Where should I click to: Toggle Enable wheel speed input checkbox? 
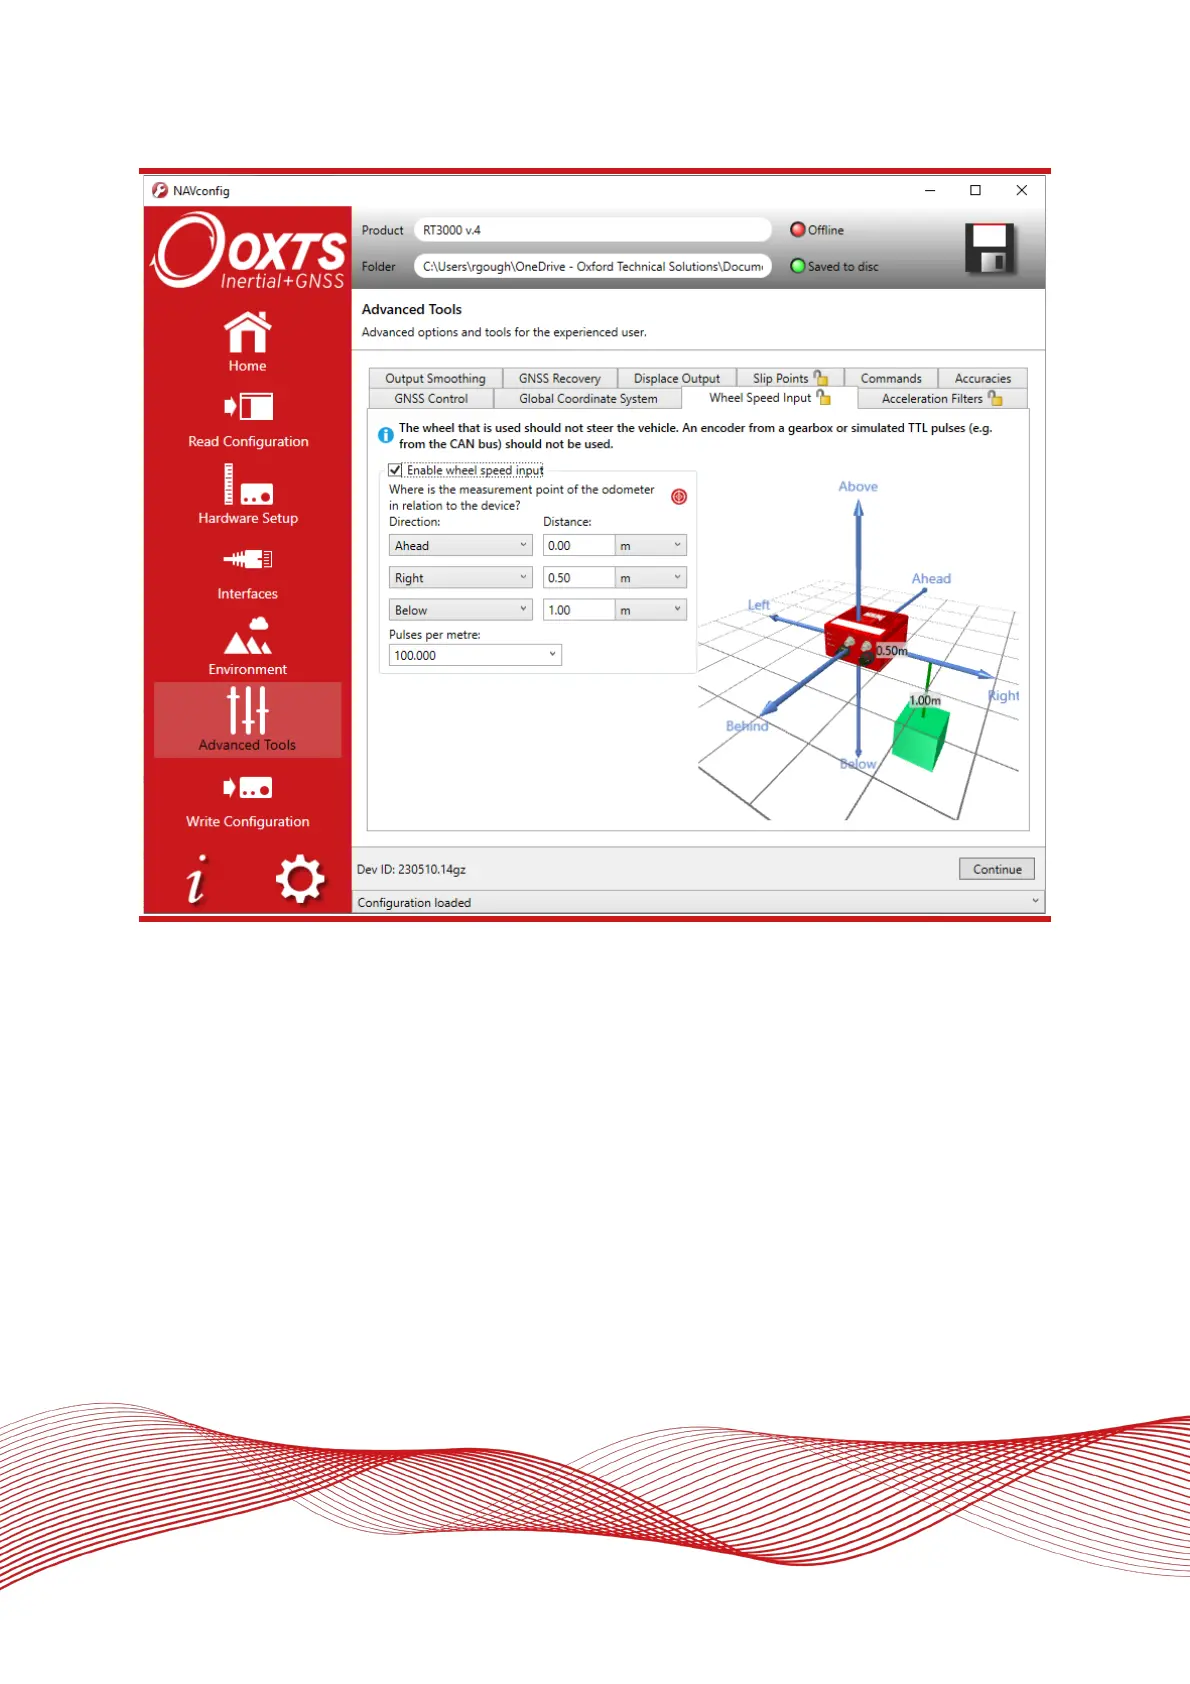395,470
